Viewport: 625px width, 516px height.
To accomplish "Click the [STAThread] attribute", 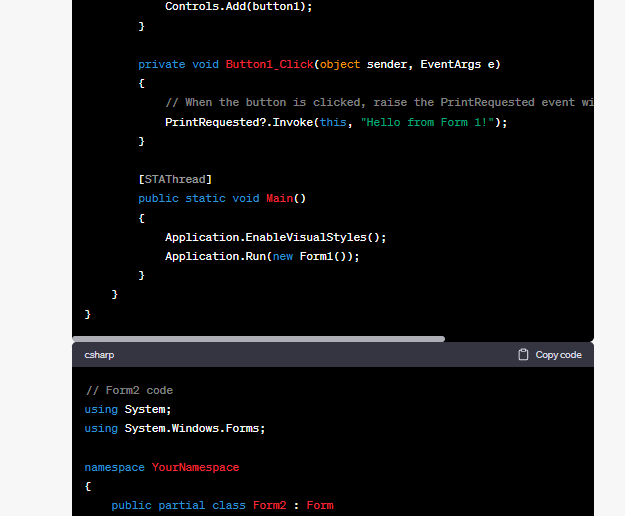I will pyautogui.click(x=175, y=179).
